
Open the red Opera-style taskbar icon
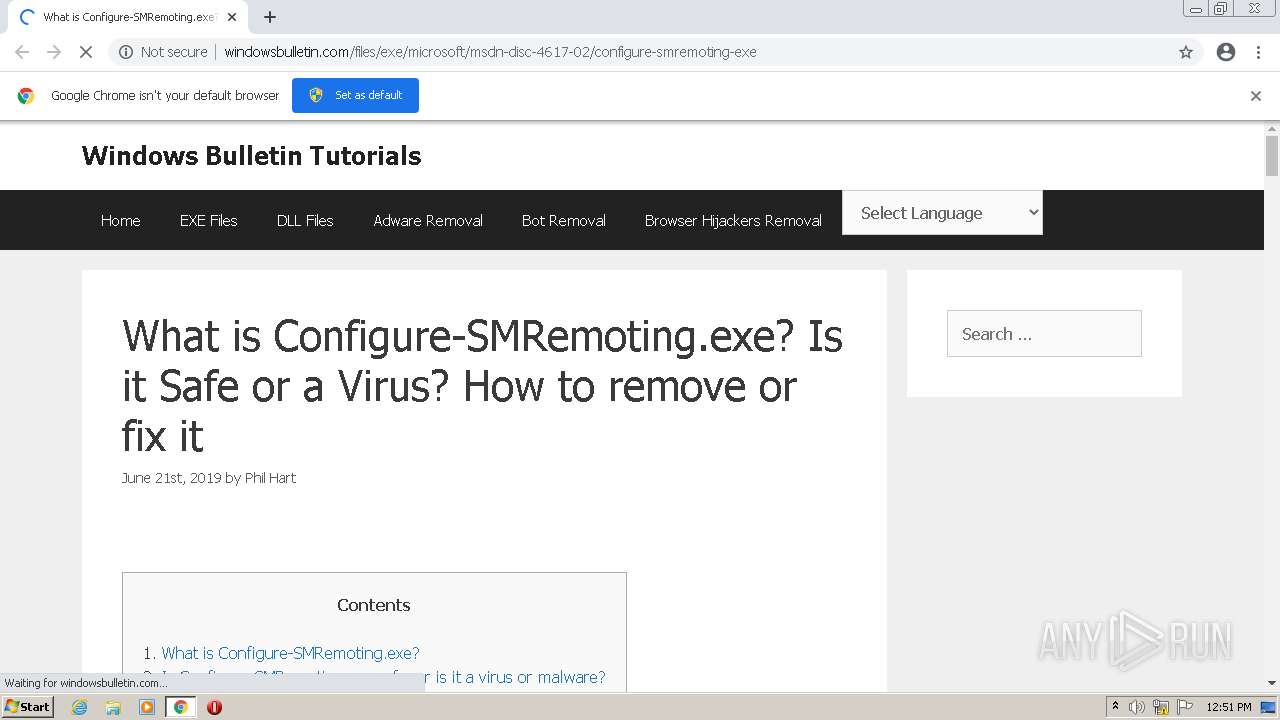pyautogui.click(x=214, y=707)
